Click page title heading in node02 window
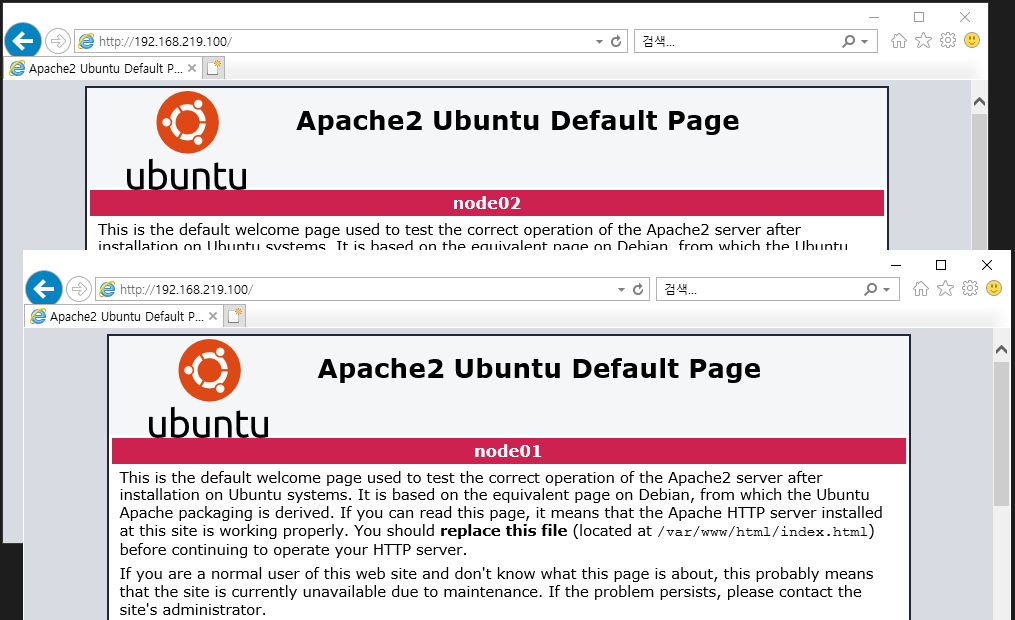 (518, 121)
